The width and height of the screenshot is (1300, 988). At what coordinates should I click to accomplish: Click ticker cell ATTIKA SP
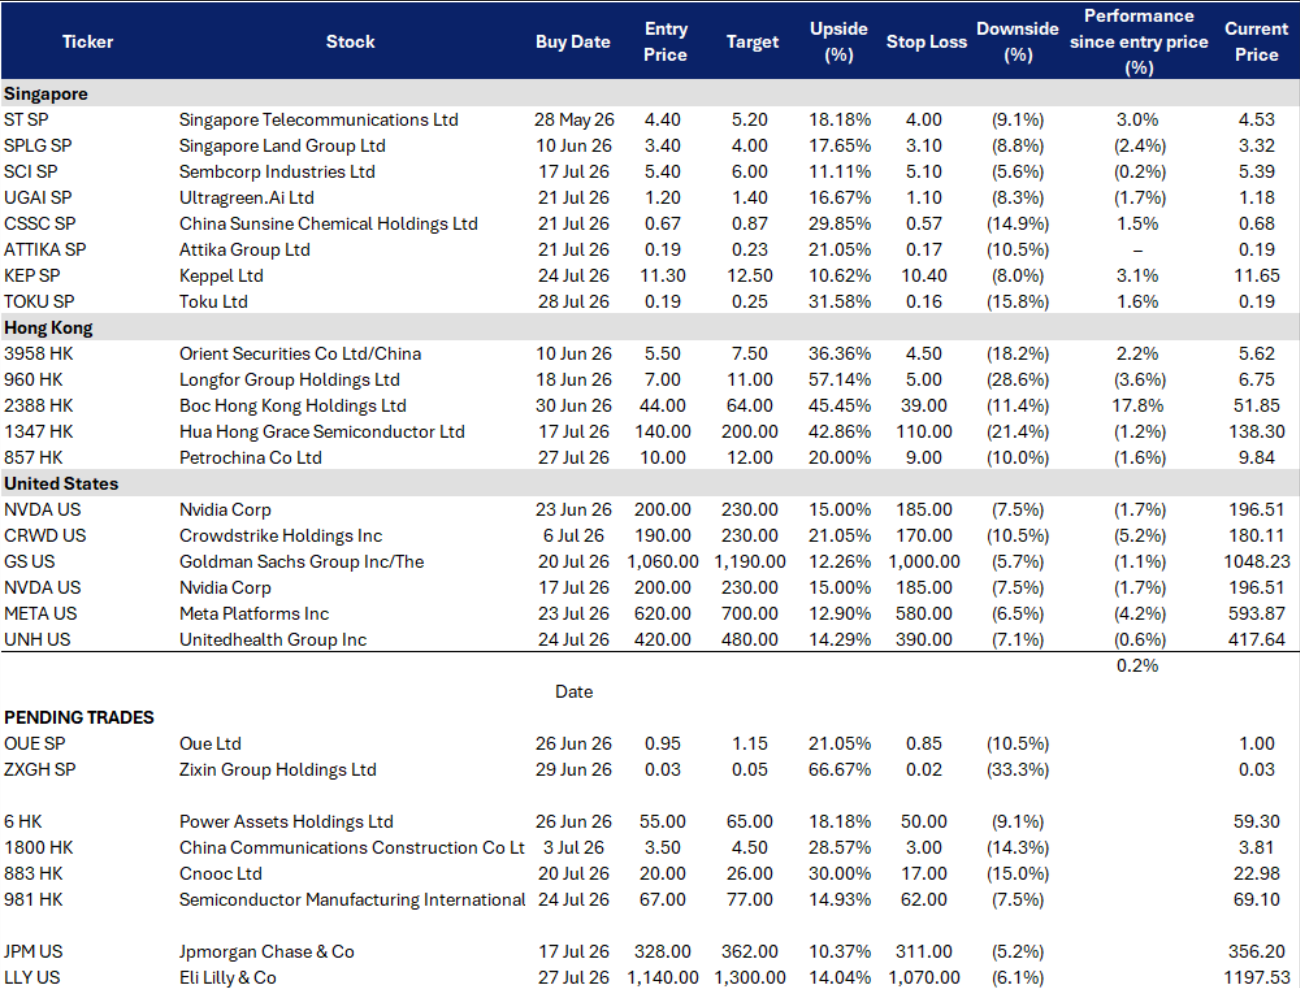point(45,250)
